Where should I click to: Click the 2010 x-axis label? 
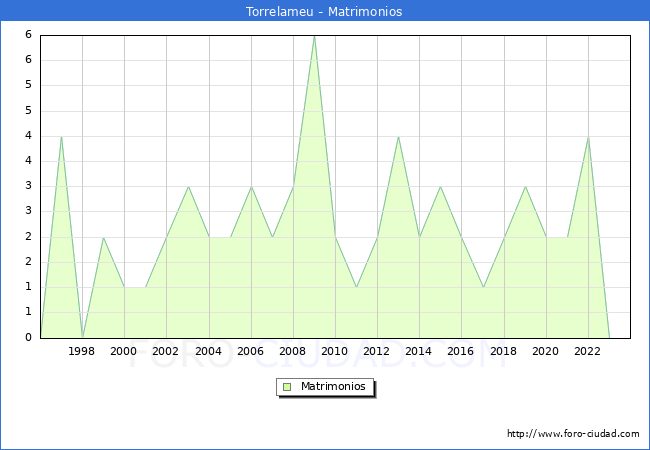[x=335, y=351]
